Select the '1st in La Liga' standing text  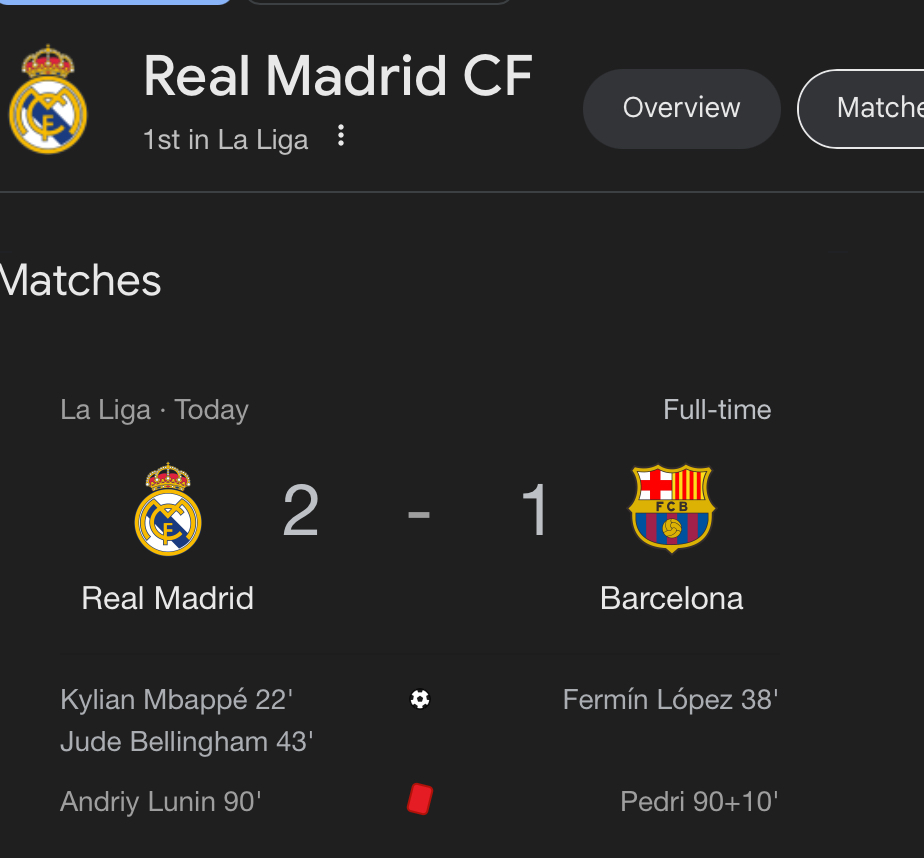point(225,139)
